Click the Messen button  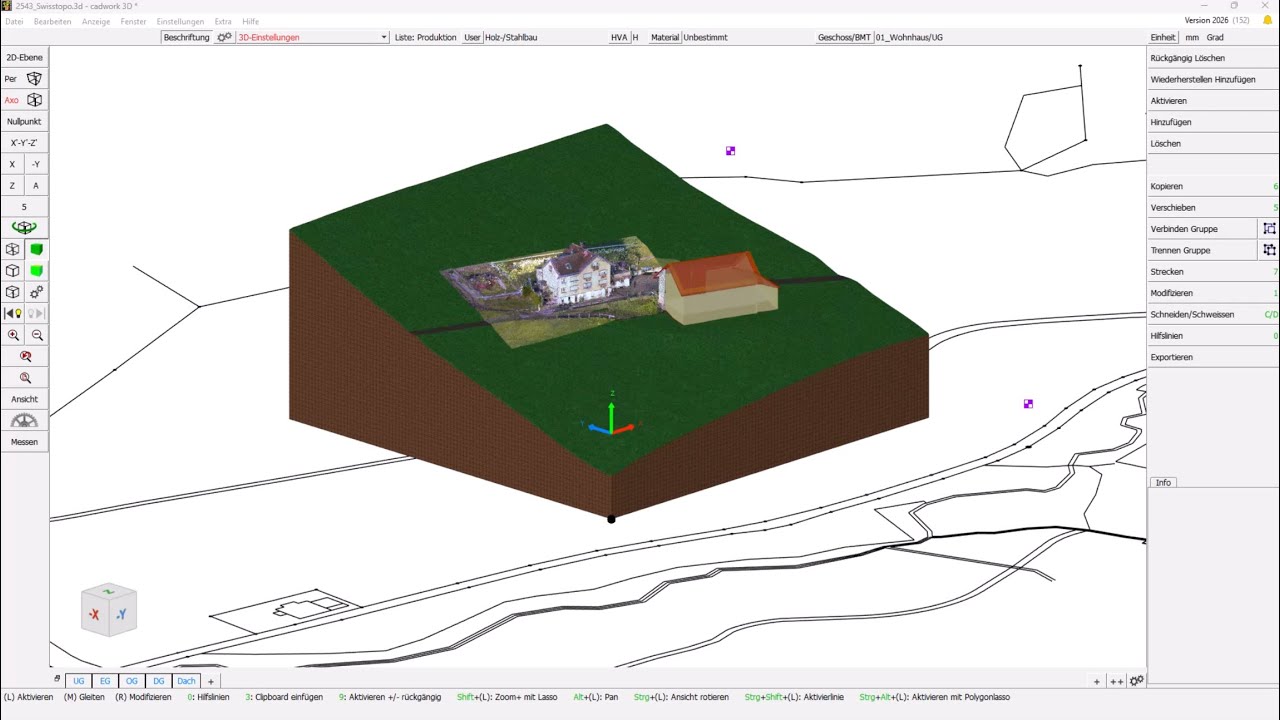pos(24,442)
